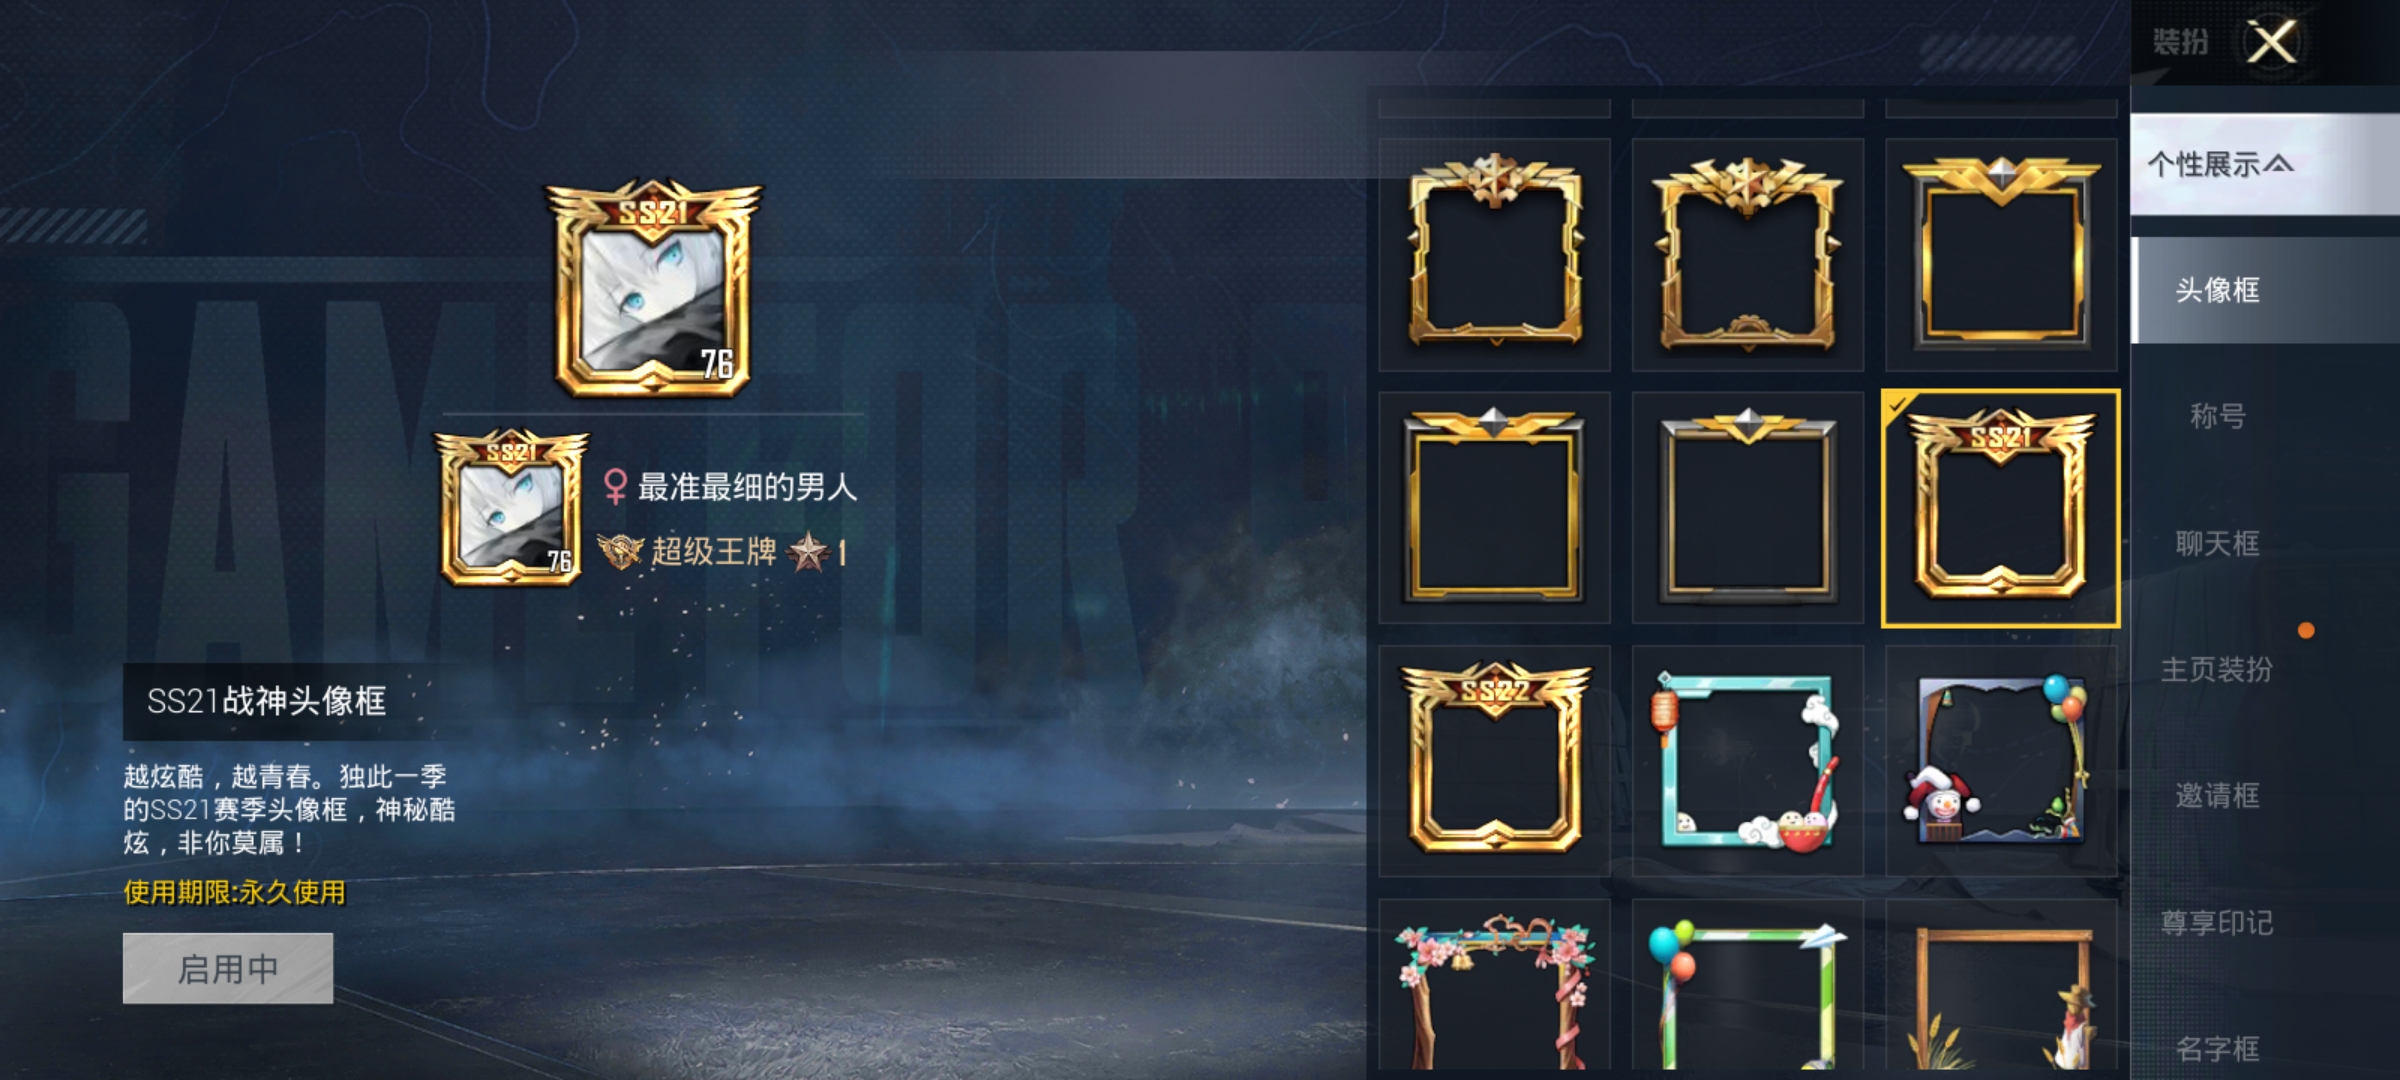Select the SS22 golden avatar frame
Viewport: 2400px width, 1080px height.
point(1494,760)
